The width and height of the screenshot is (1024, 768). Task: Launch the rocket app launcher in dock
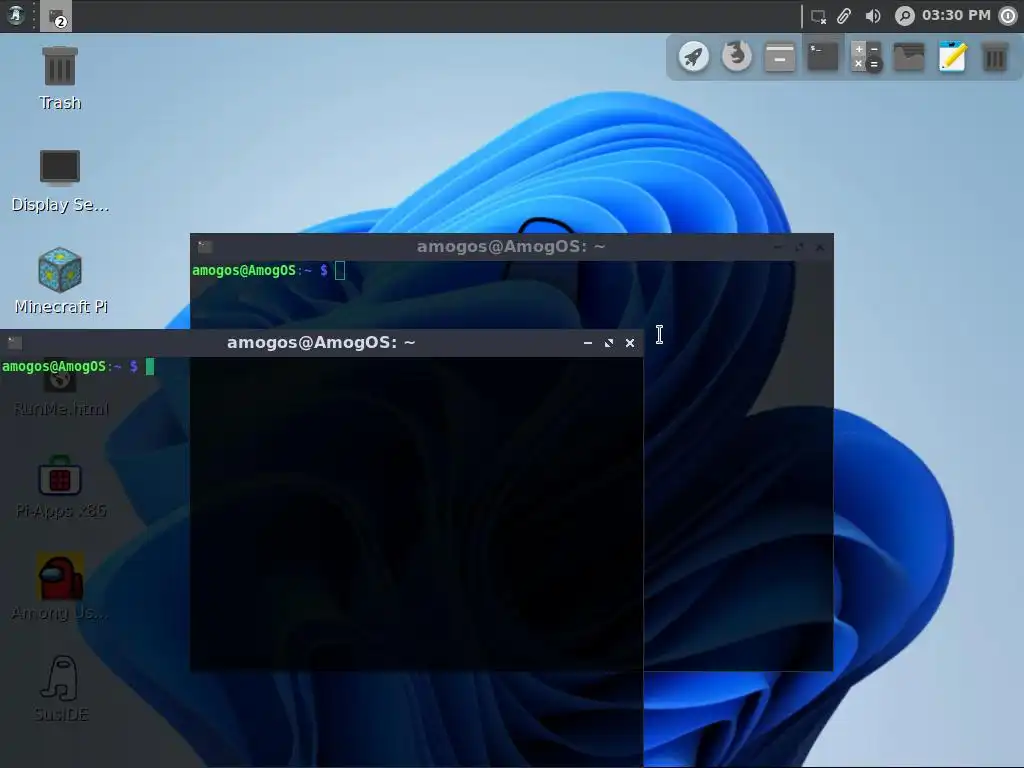pyautogui.click(x=694, y=57)
